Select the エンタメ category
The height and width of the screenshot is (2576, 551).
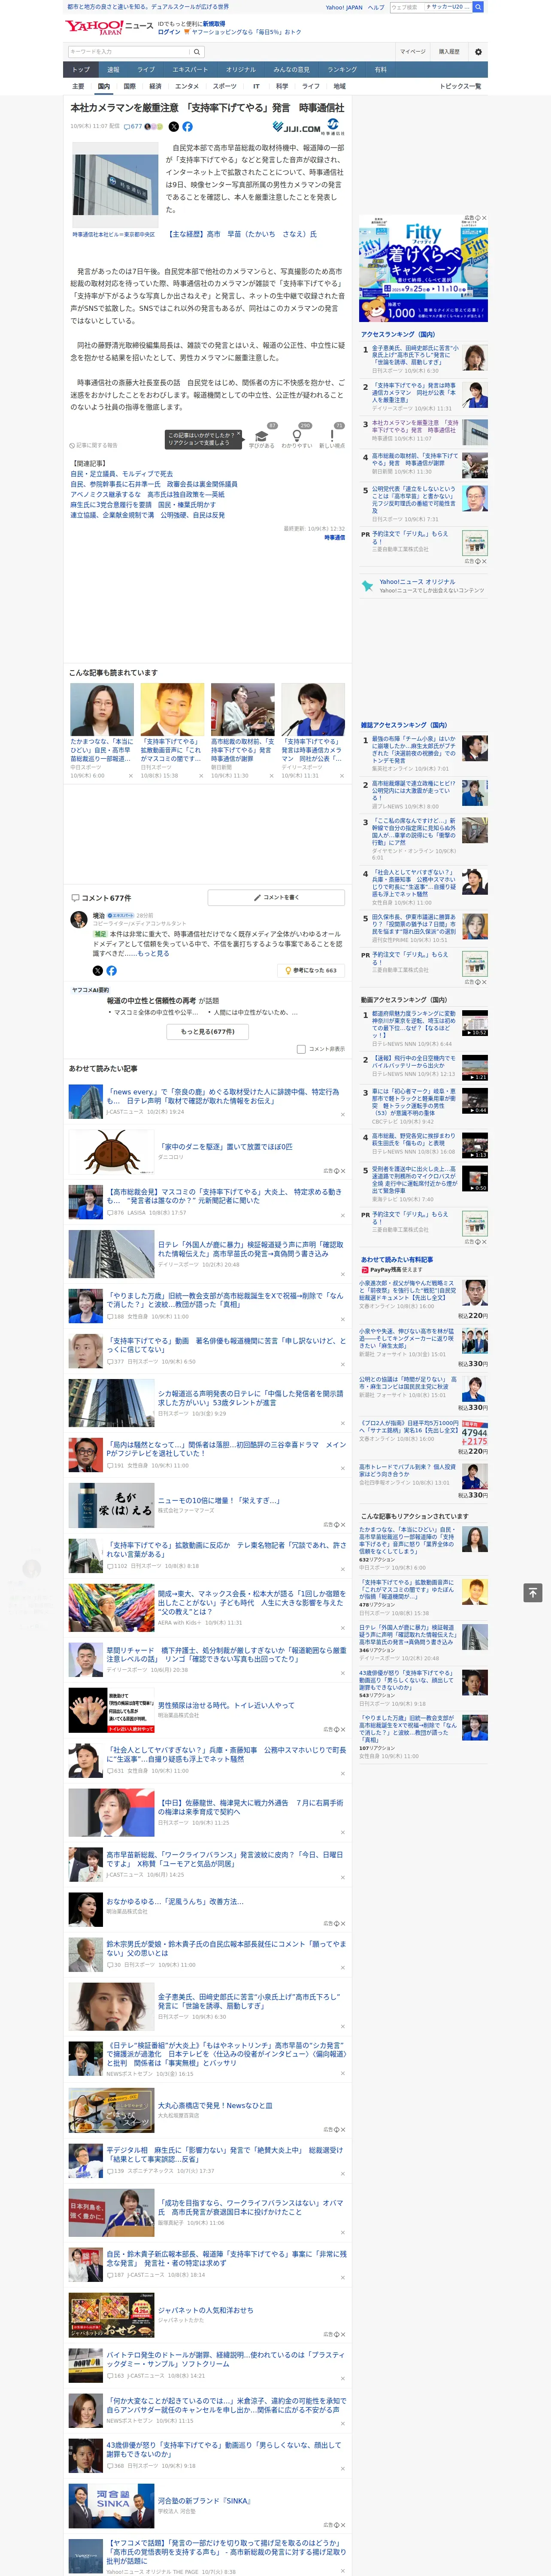(187, 86)
